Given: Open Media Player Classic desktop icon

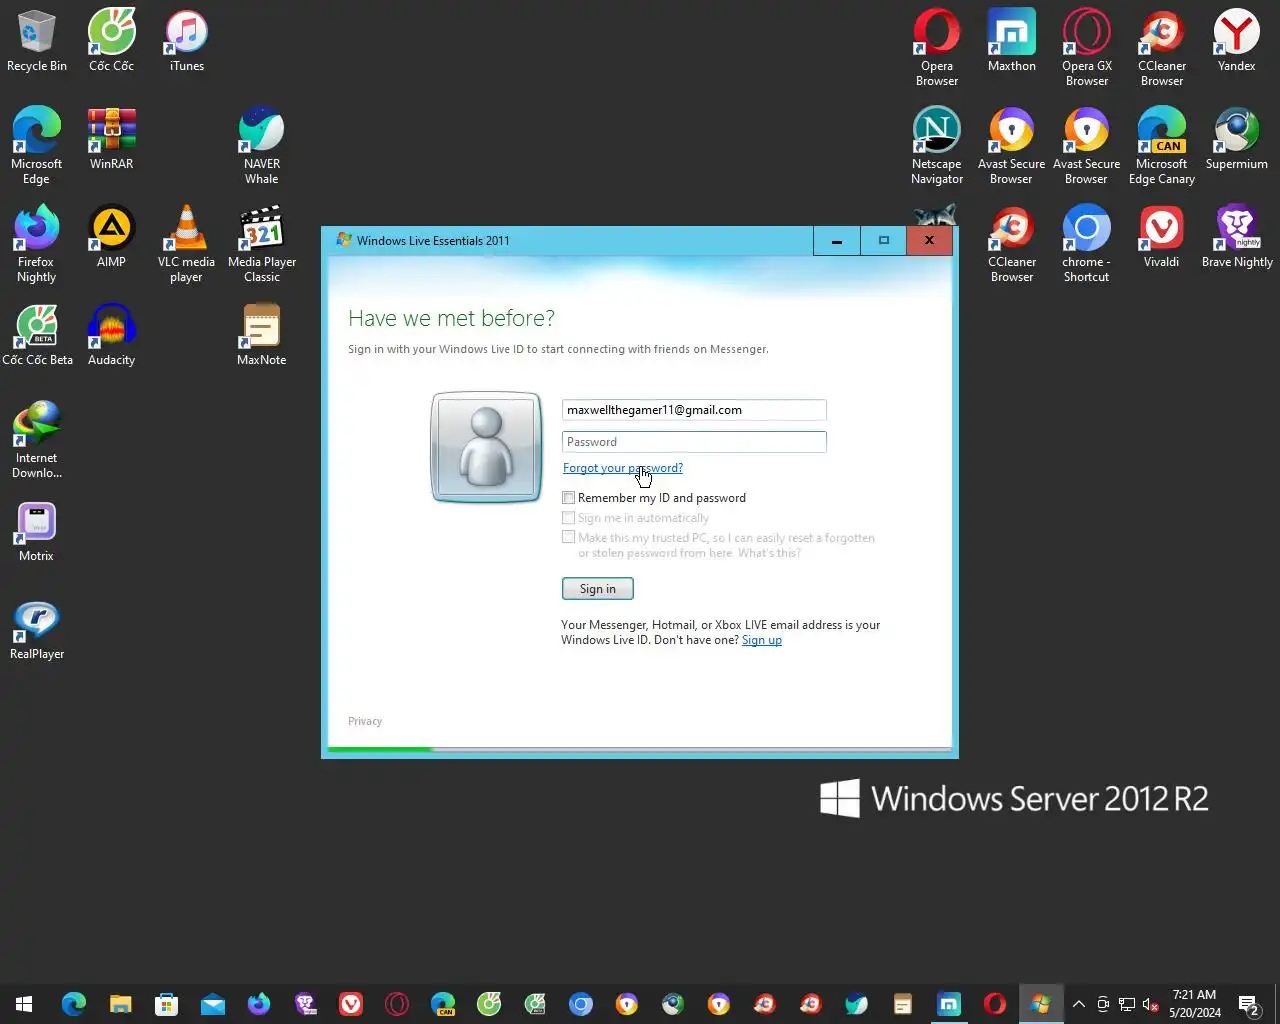Looking at the screenshot, I should [262, 244].
